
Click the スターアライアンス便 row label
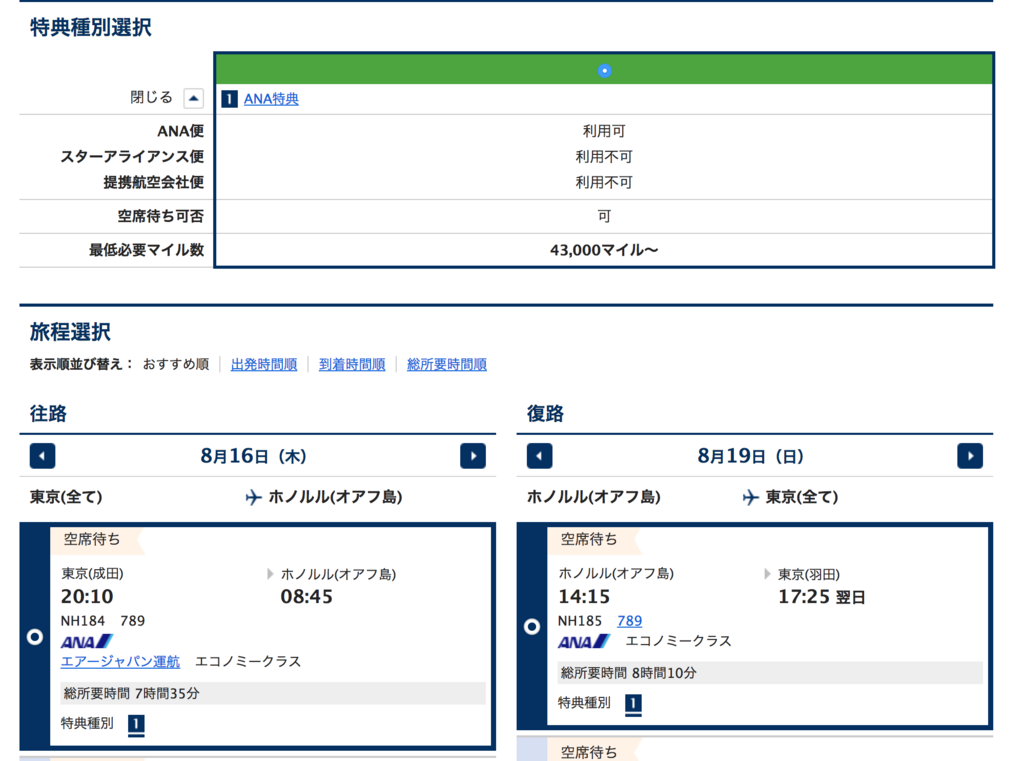coord(132,157)
